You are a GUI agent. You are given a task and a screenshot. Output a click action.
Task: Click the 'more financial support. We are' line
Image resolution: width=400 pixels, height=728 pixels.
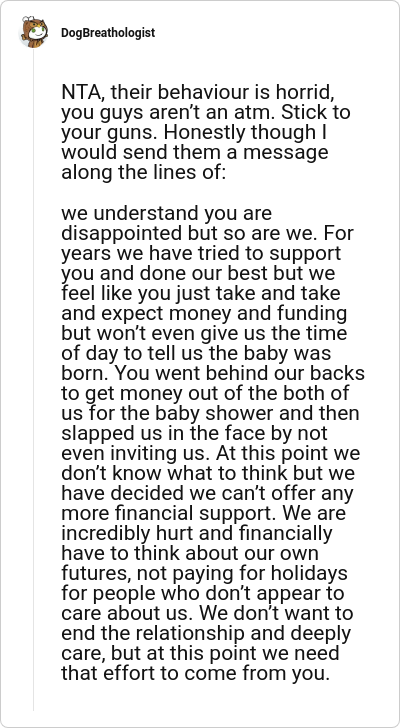(x=203, y=513)
